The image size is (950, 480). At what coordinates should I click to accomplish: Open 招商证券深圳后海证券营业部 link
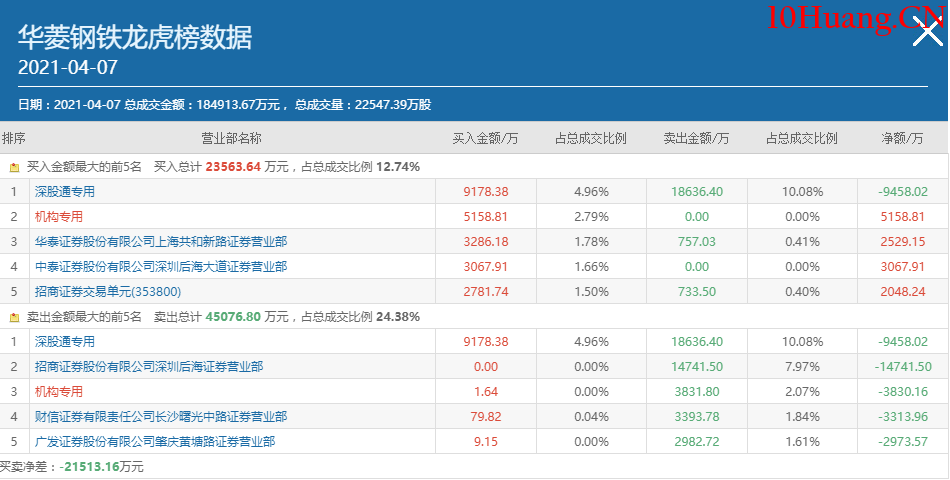[x=149, y=367]
